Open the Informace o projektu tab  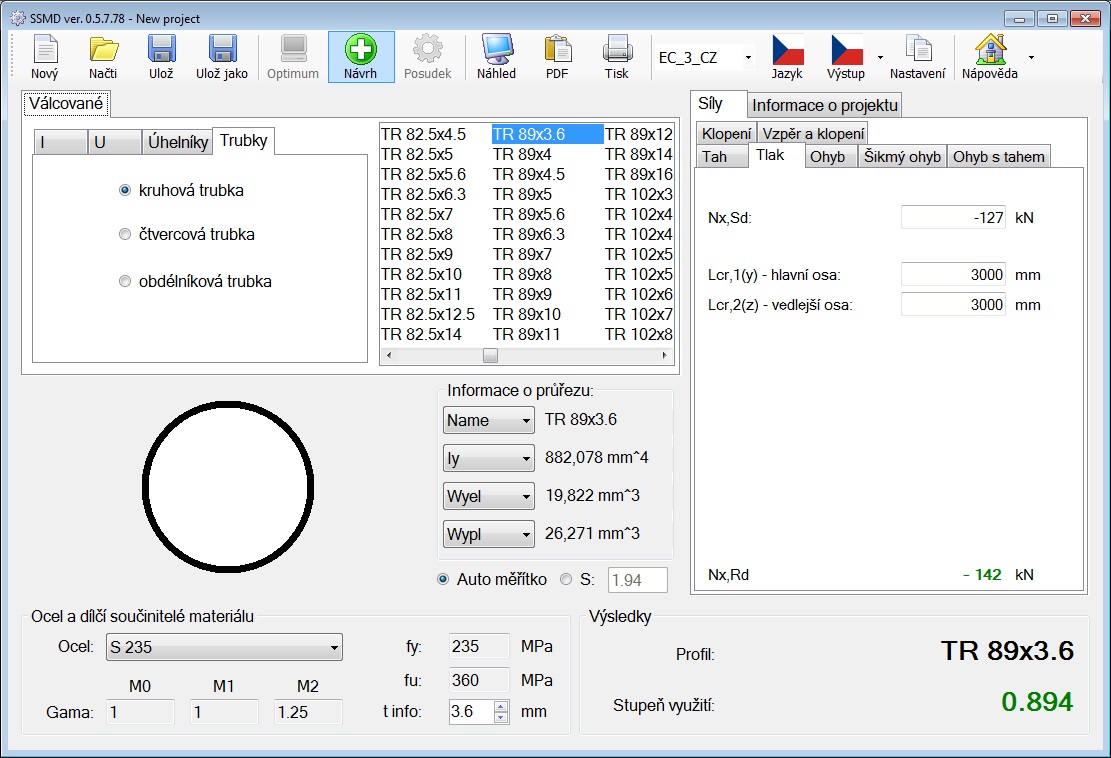click(825, 105)
